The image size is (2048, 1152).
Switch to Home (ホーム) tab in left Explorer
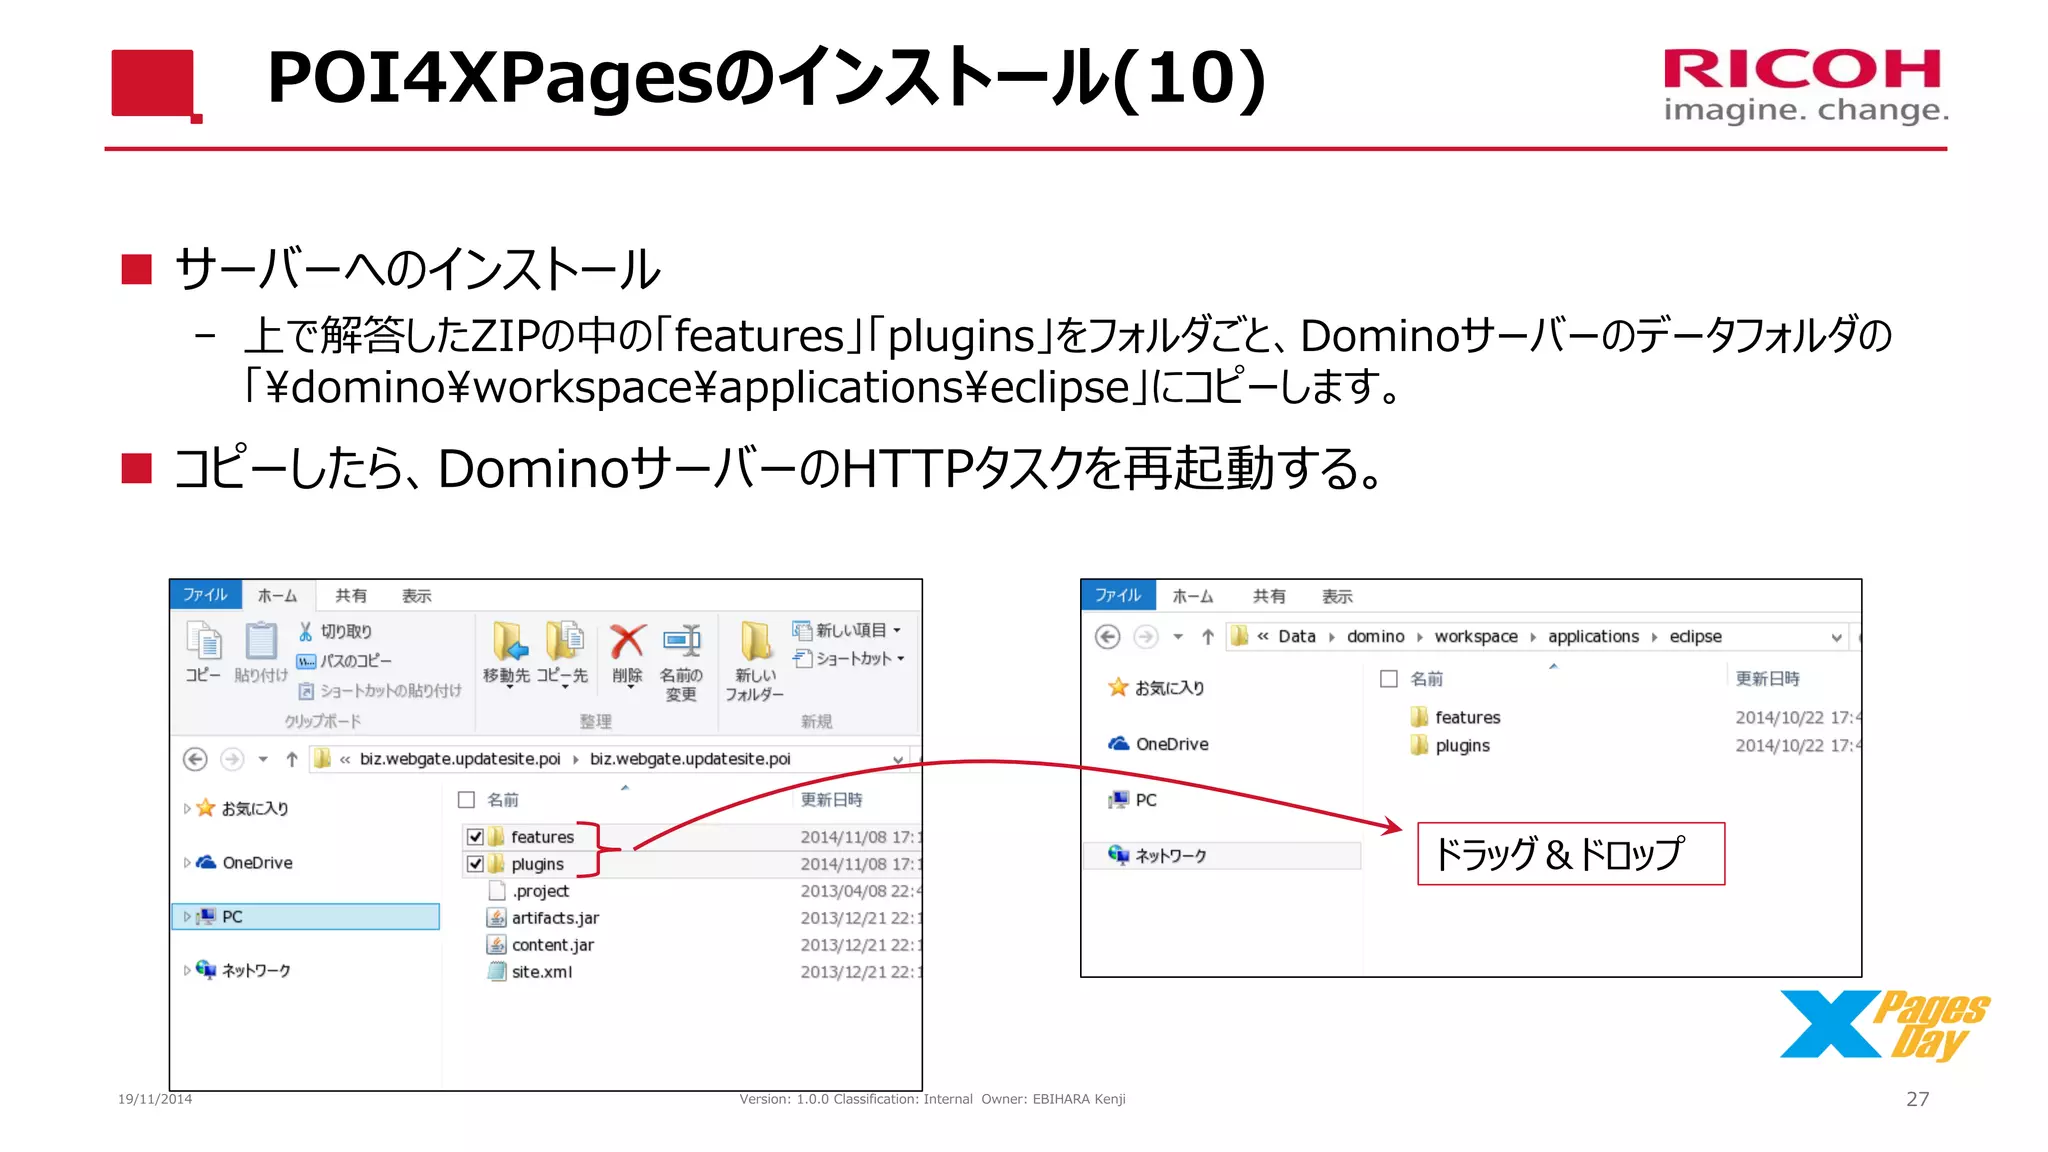(x=277, y=595)
